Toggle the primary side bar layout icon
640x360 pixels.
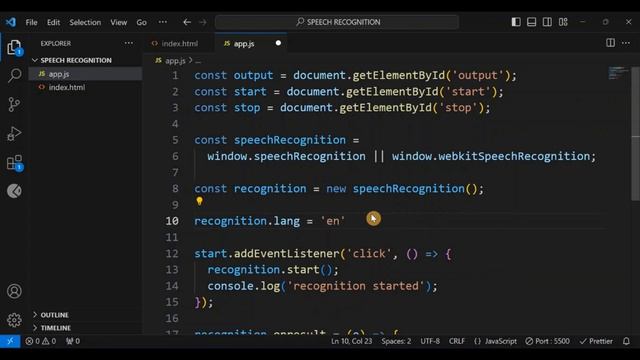click(x=516, y=22)
